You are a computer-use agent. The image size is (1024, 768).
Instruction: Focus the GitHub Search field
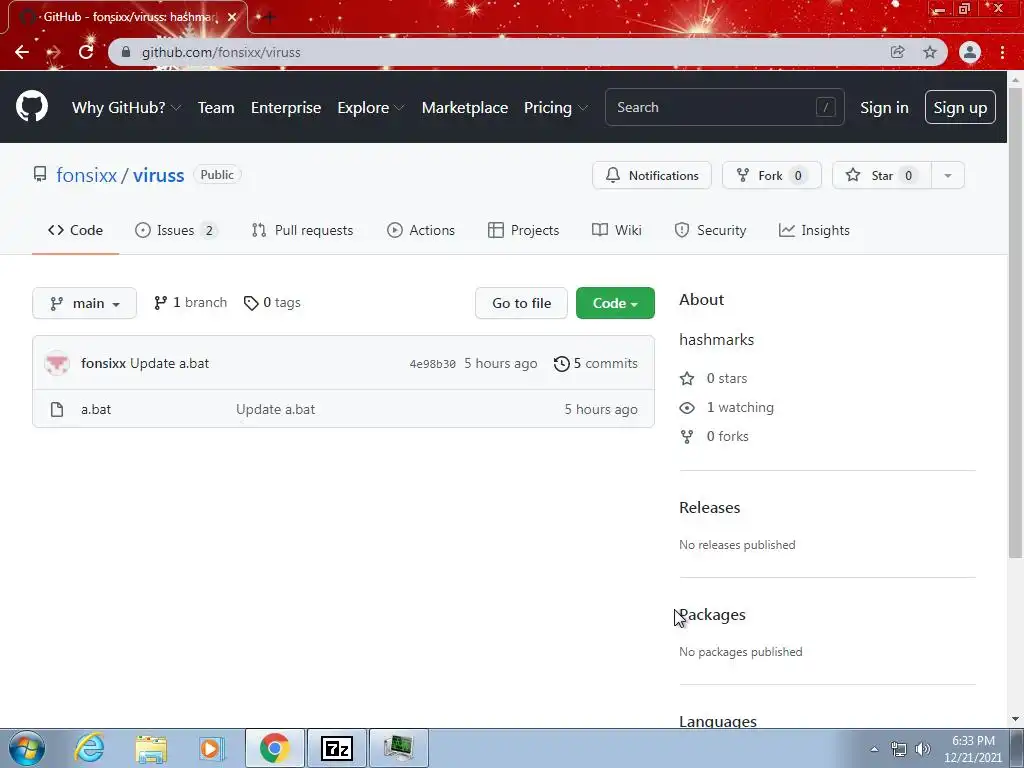click(x=725, y=107)
